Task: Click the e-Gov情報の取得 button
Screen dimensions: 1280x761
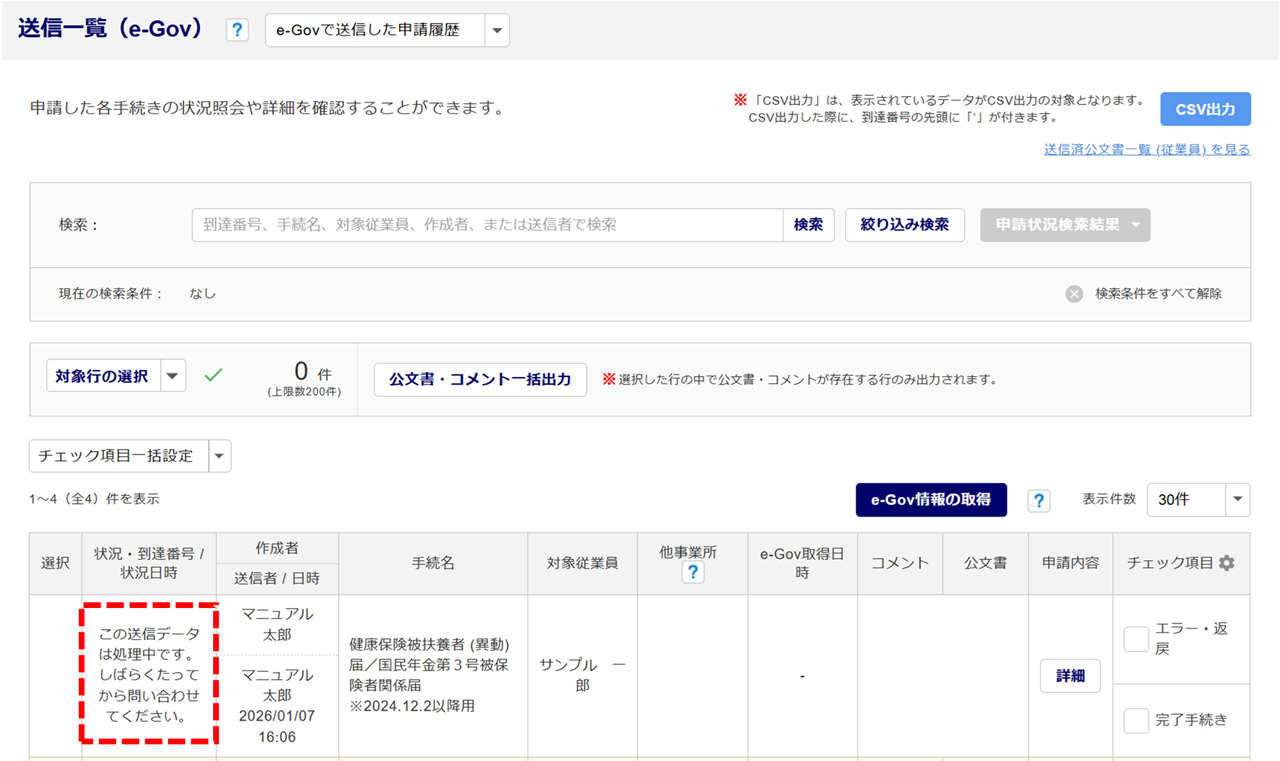Action: [930, 500]
